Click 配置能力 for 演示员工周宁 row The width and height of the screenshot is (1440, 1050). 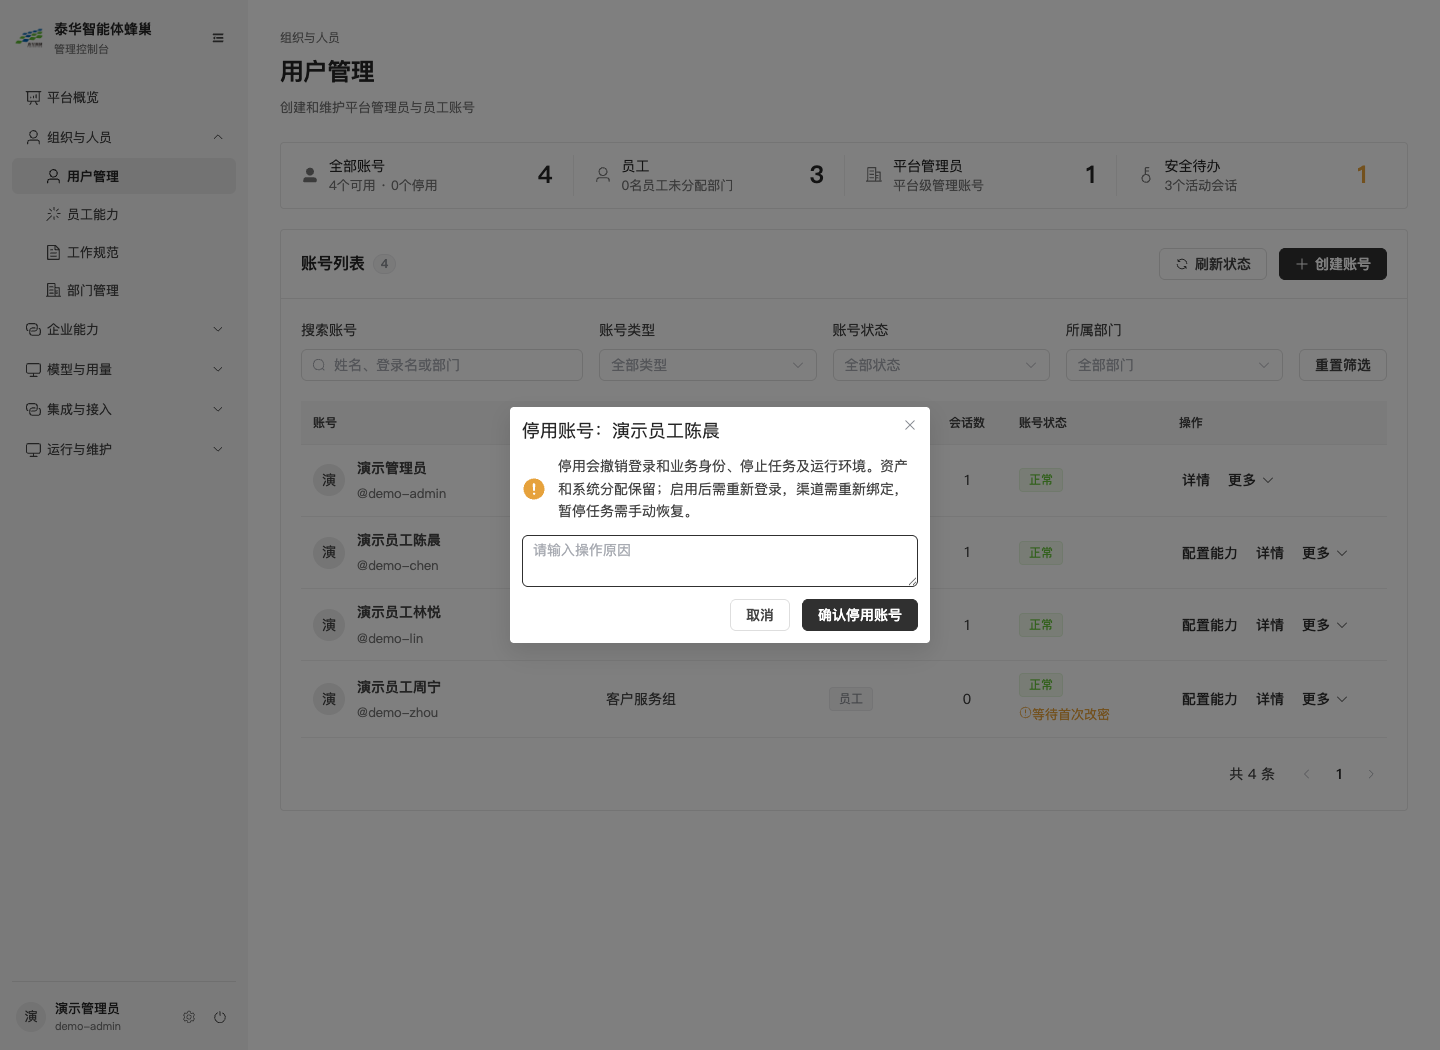tap(1210, 699)
